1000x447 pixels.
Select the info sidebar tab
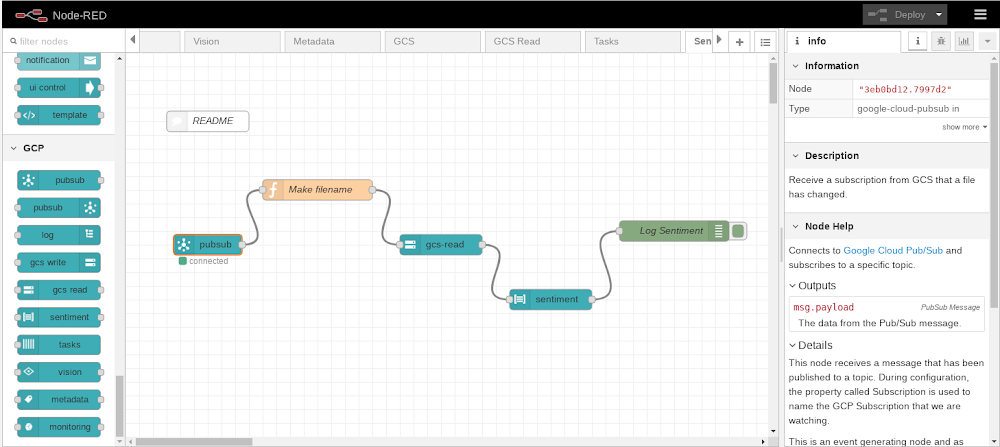coord(842,41)
